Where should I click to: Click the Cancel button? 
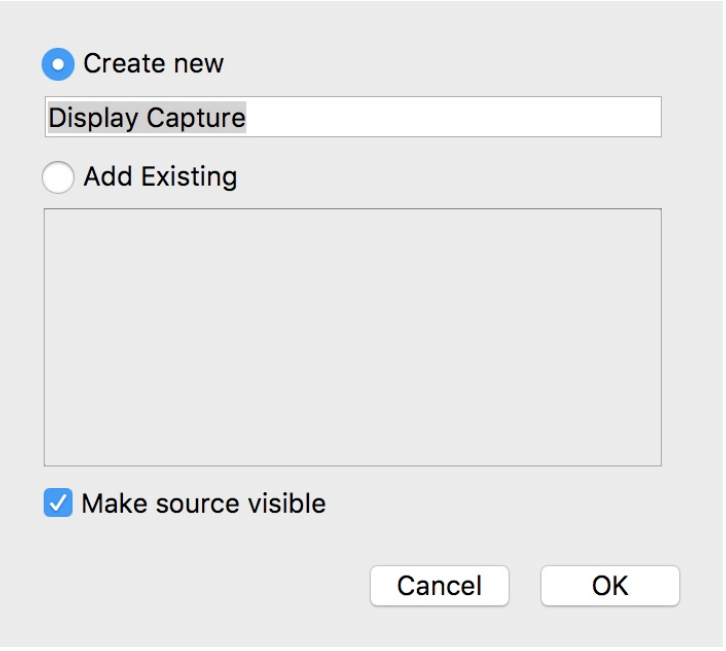pyautogui.click(x=439, y=586)
